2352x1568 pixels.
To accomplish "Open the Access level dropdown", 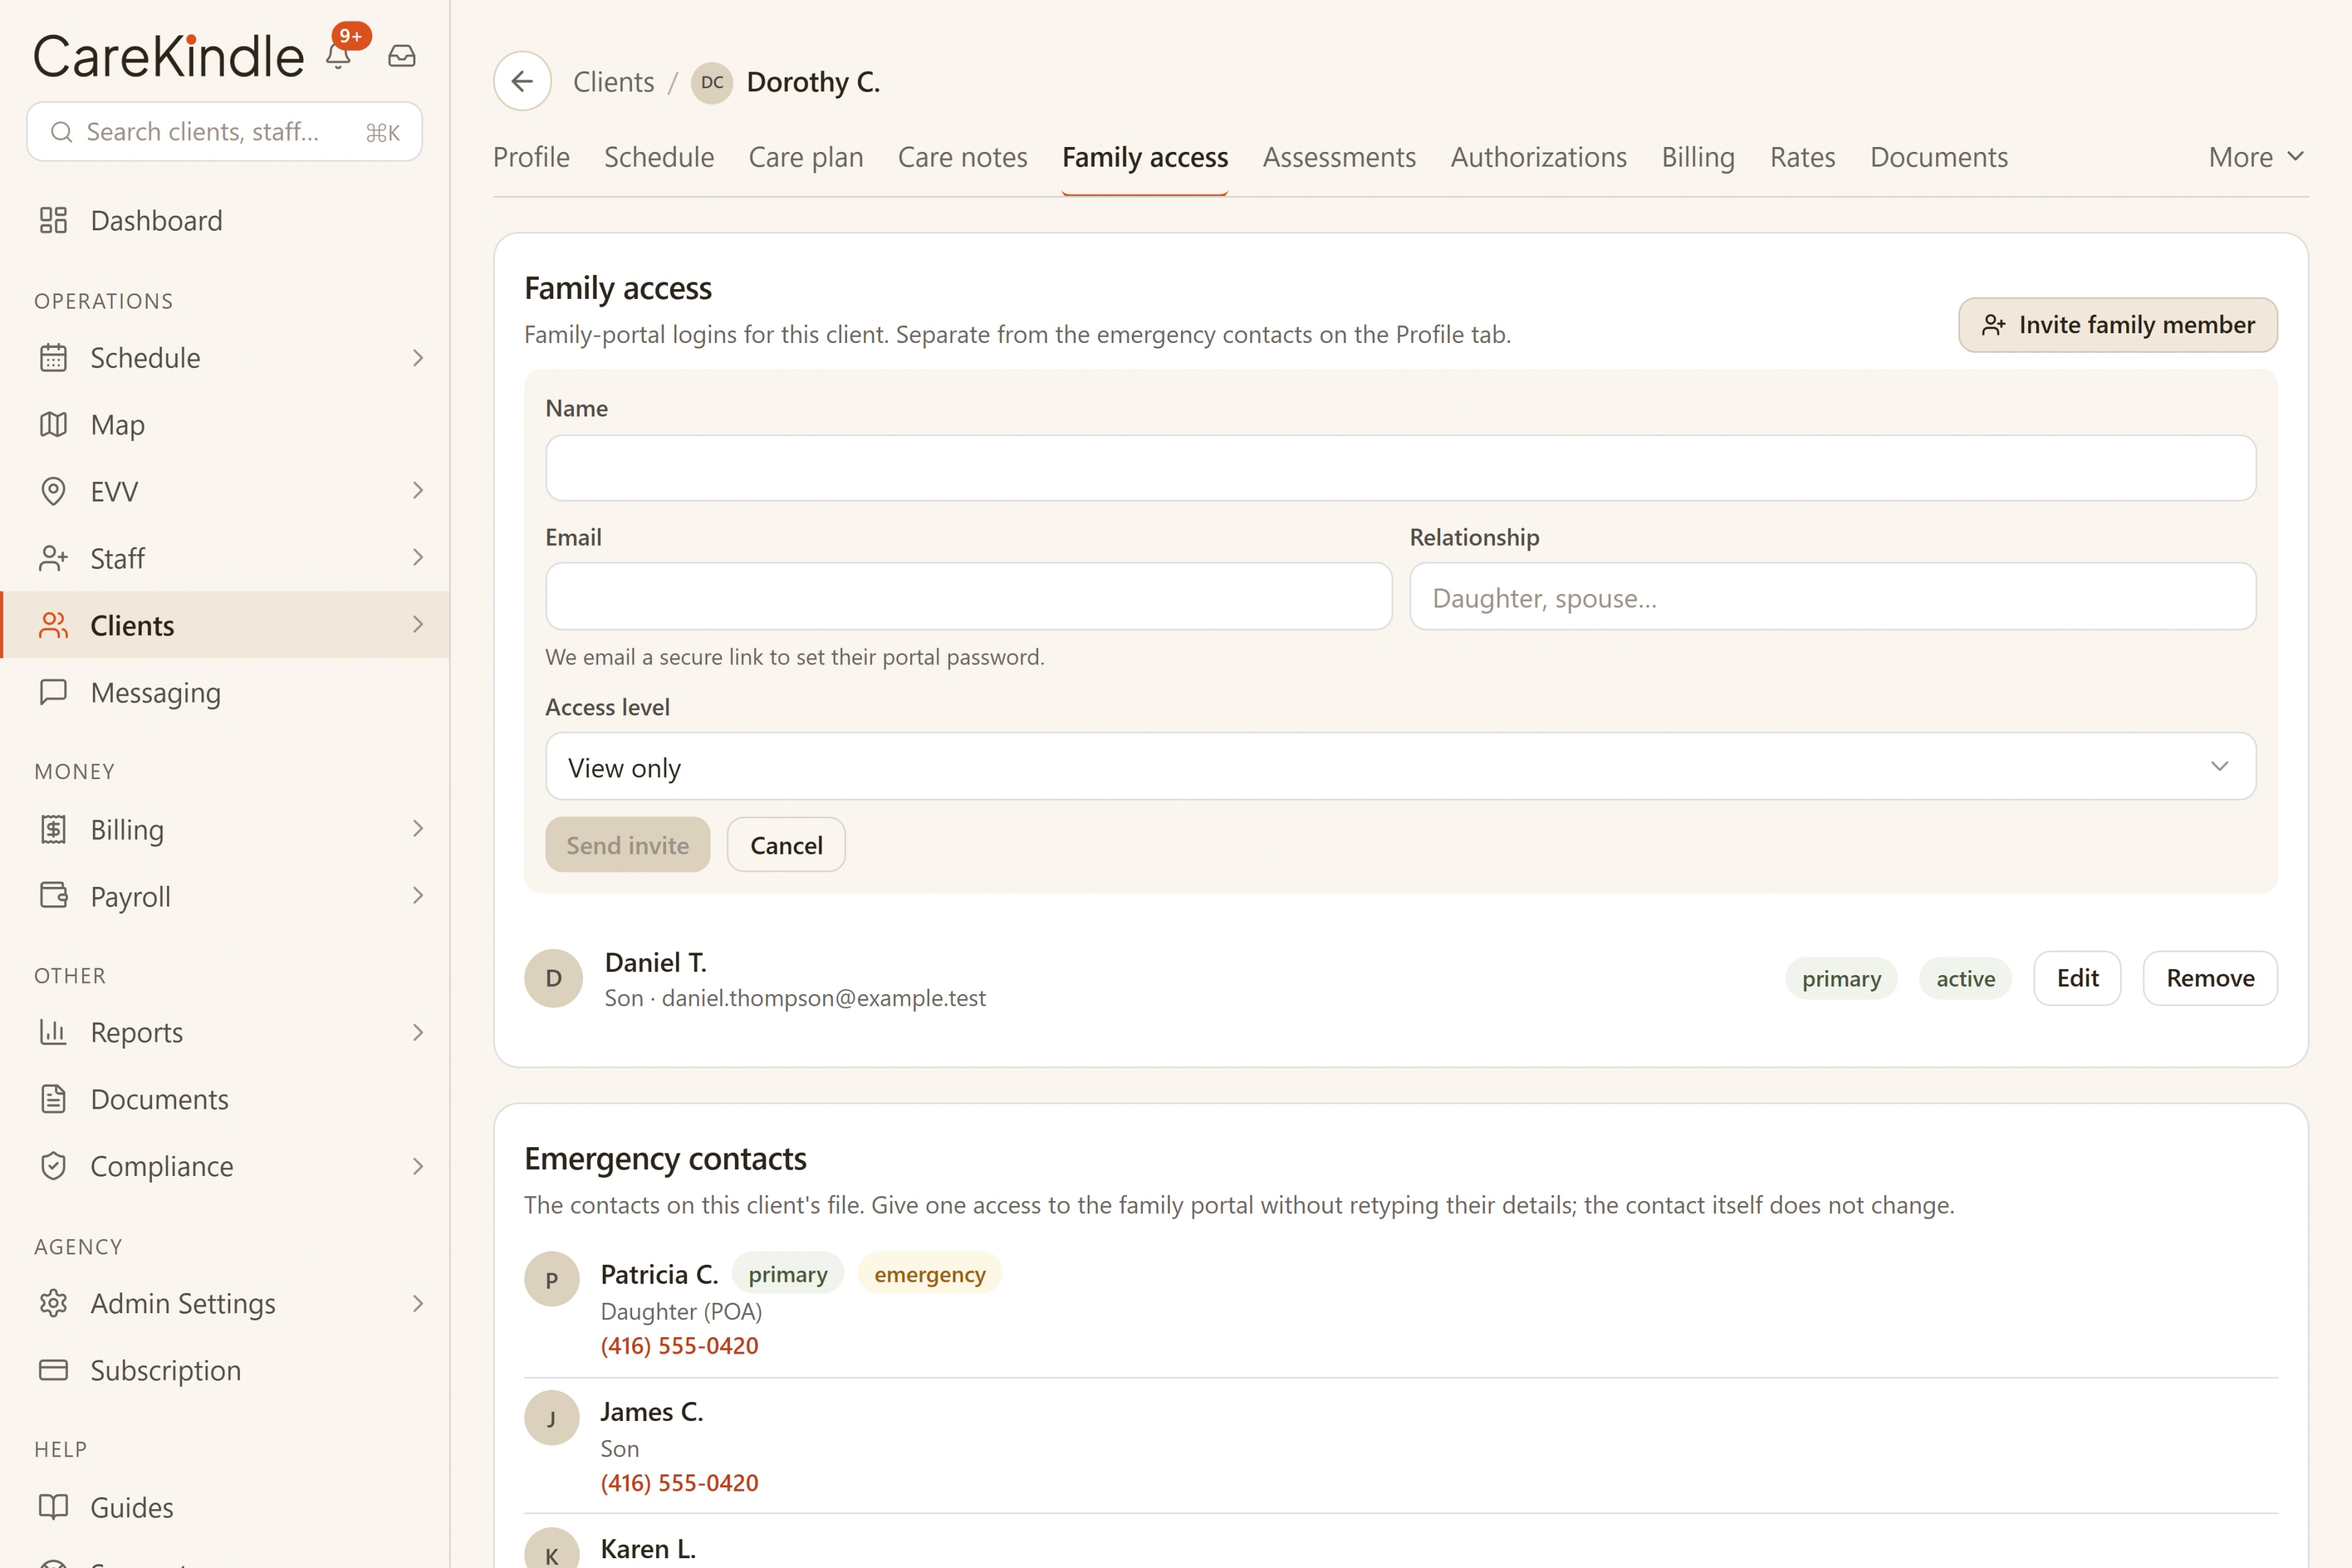I will (1400, 766).
